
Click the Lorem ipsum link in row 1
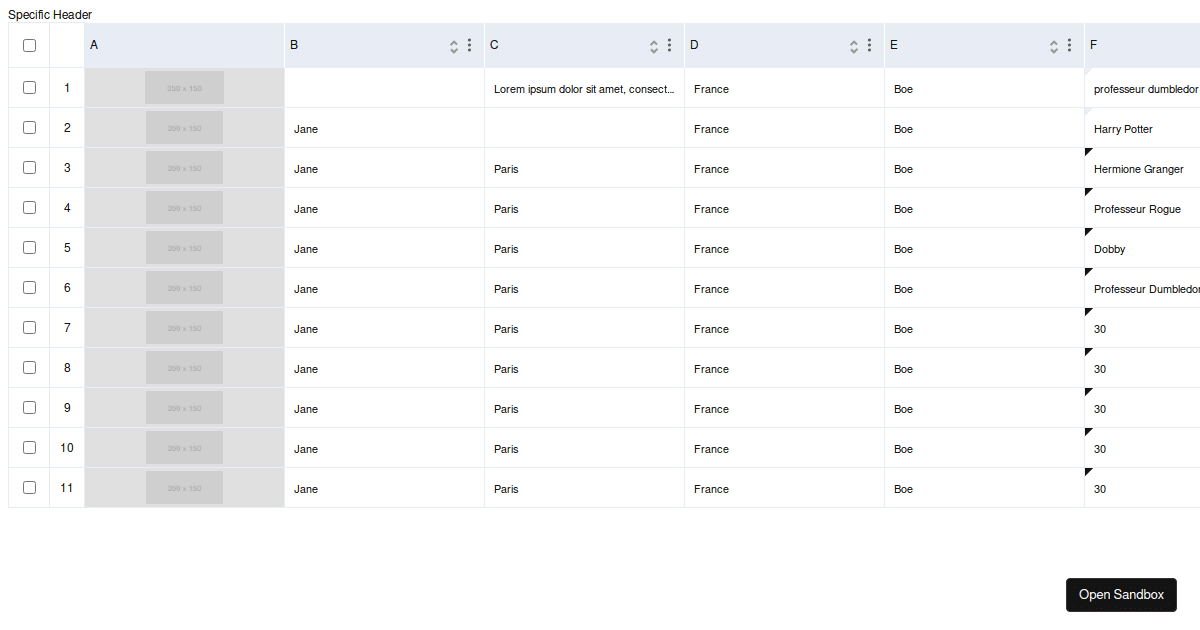(x=582, y=89)
